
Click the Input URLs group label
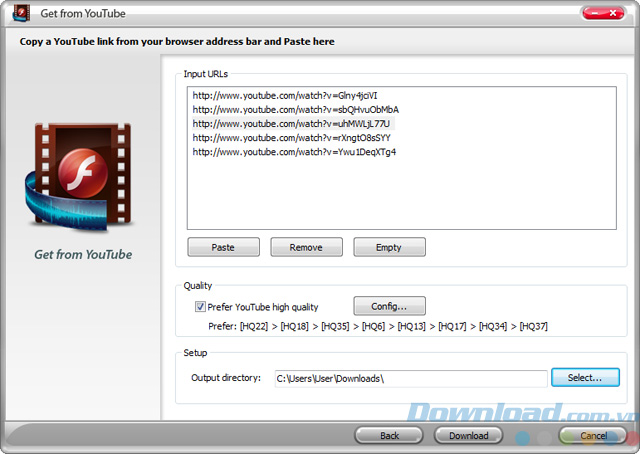coord(205,74)
